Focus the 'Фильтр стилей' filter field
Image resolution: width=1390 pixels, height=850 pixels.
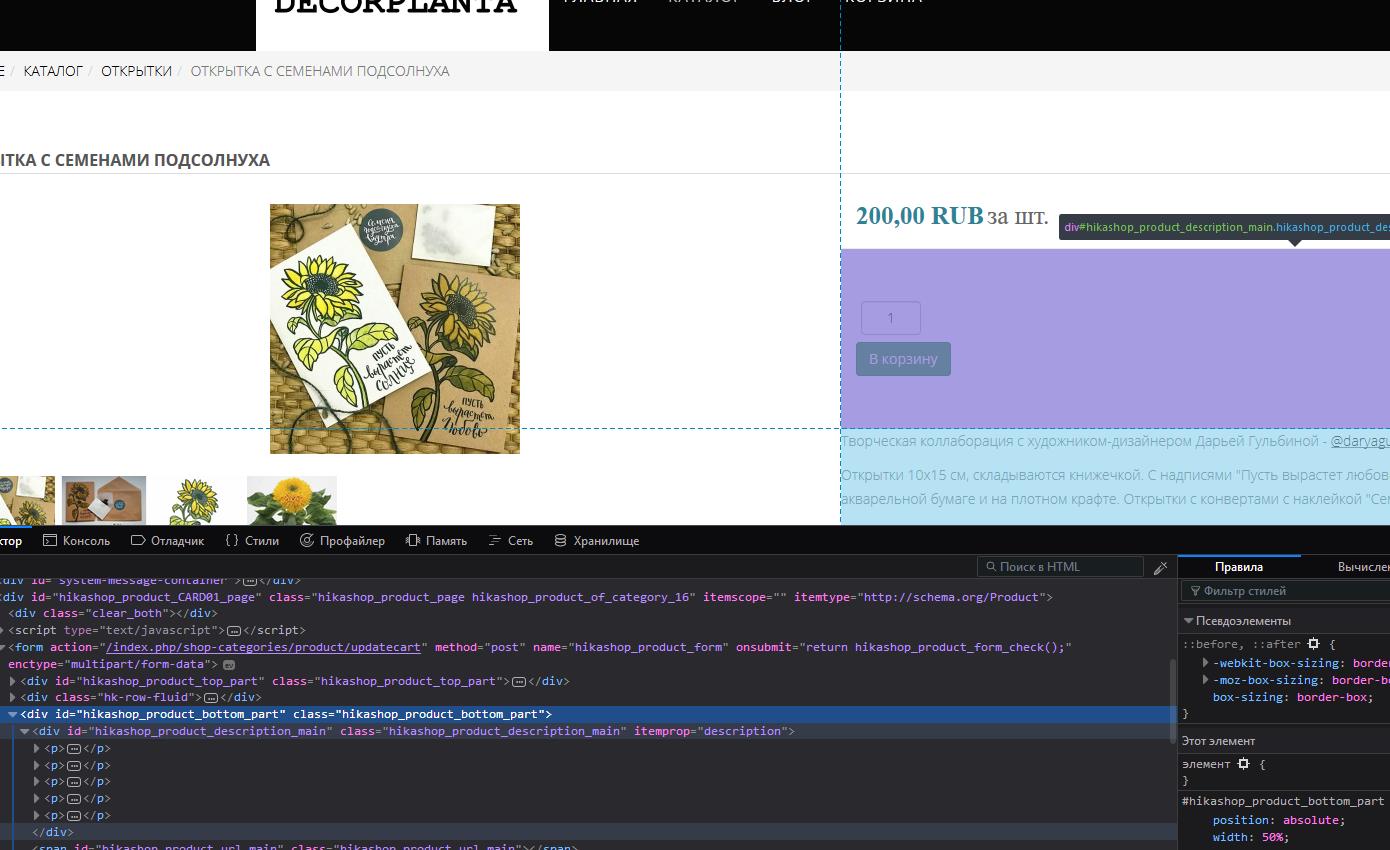[x=1285, y=591]
